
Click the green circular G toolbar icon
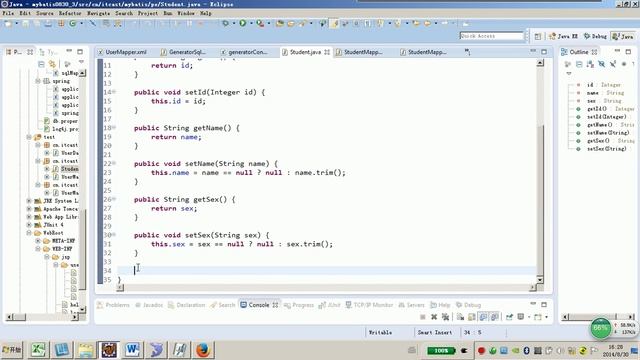point(73,24)
